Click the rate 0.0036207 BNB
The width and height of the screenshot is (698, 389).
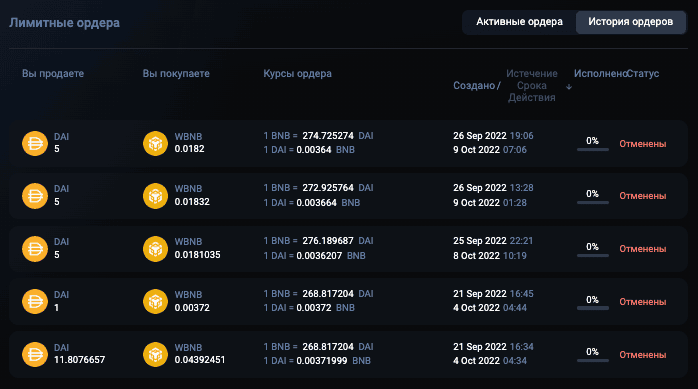331,256
